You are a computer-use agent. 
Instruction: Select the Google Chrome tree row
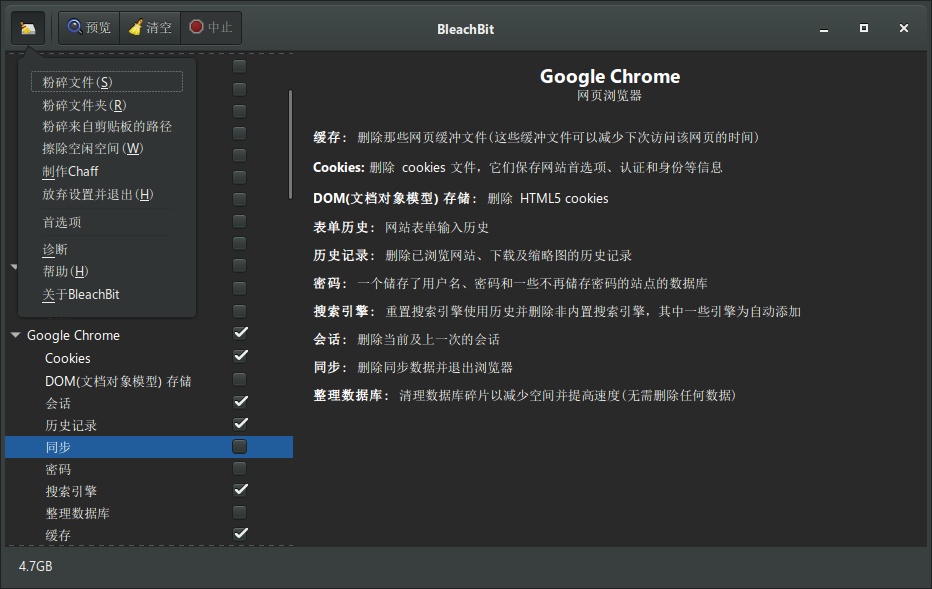point(149,335)
